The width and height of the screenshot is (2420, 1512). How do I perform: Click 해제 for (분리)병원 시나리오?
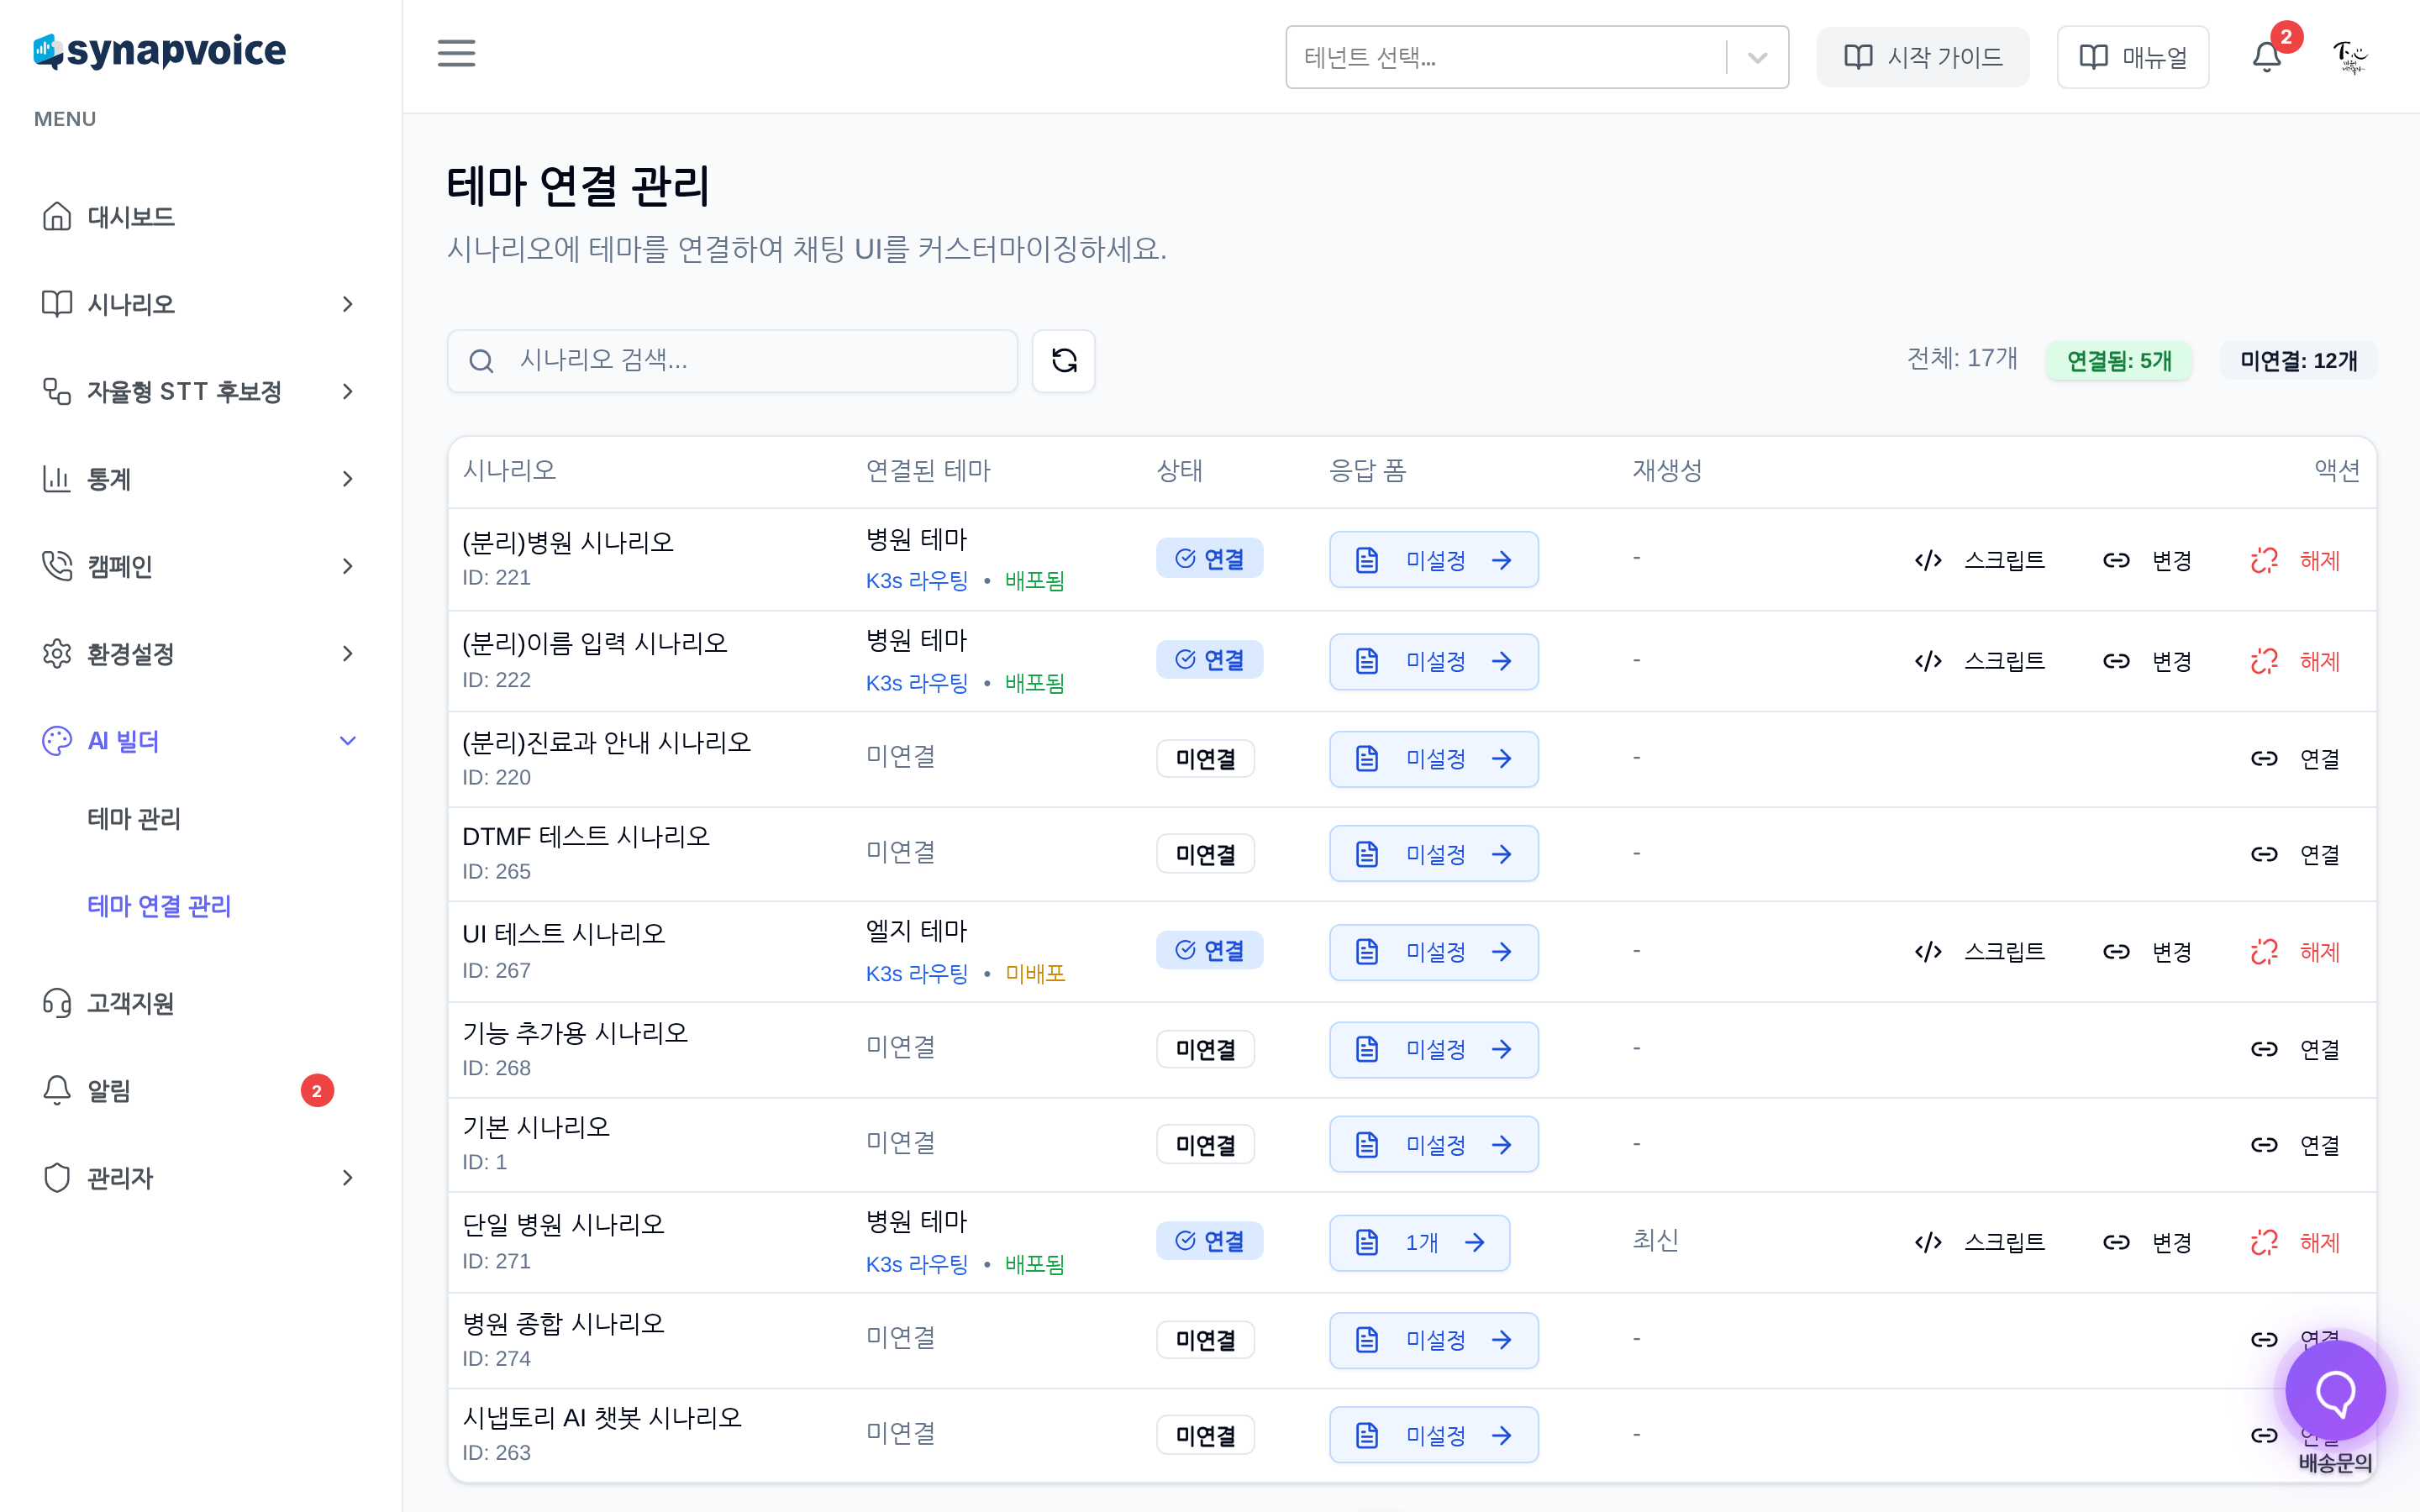[2295, 560]
